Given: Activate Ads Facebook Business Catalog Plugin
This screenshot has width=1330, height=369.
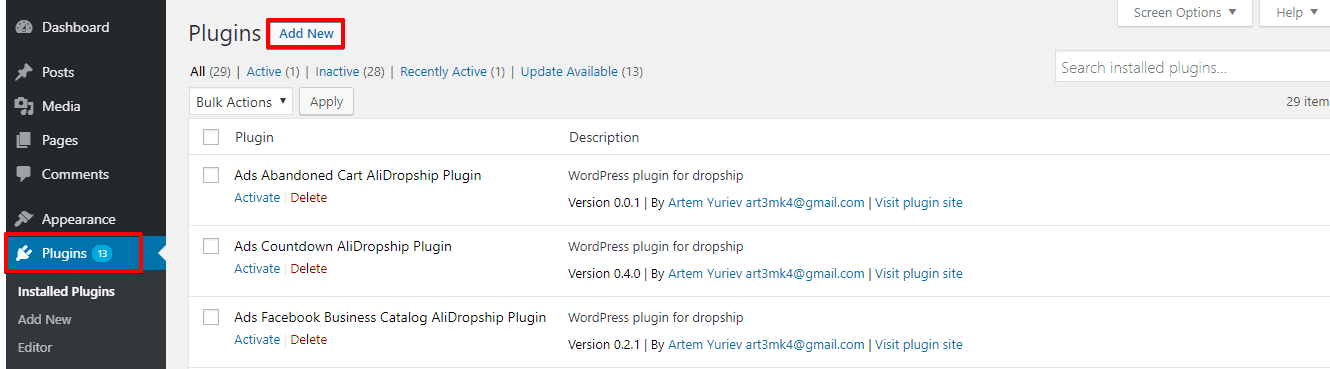Looking at the screenshot, I should pyautogui.click(x=257, y=340).
